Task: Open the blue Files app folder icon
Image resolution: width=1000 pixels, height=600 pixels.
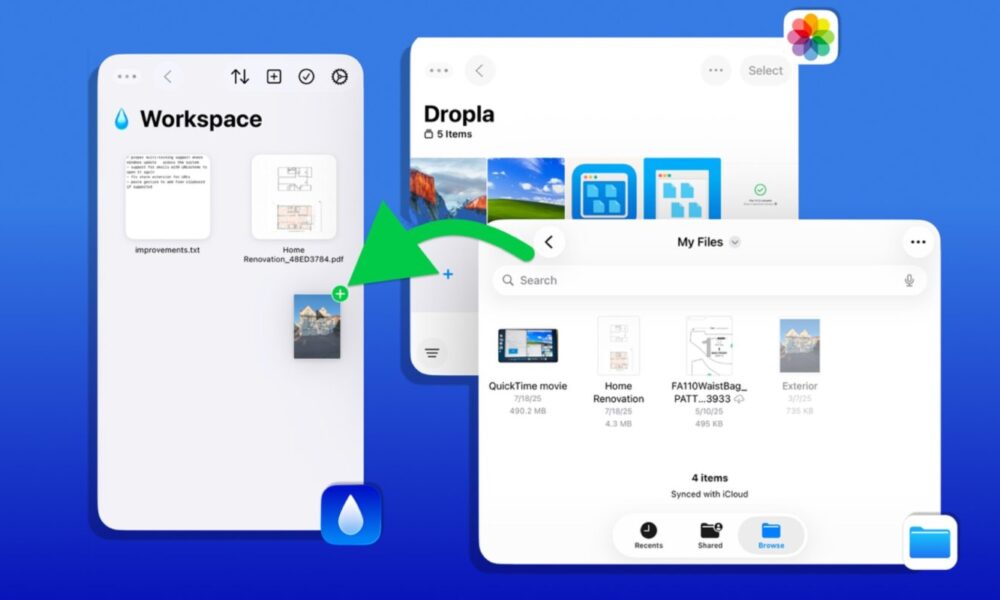Action: [930, 542]
